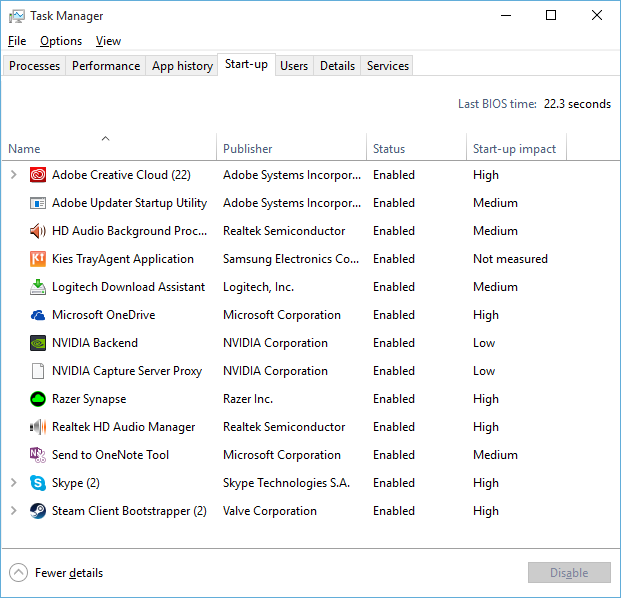Open the File menu
This screenshot has width=621, height=598.
tap(17, 41)
